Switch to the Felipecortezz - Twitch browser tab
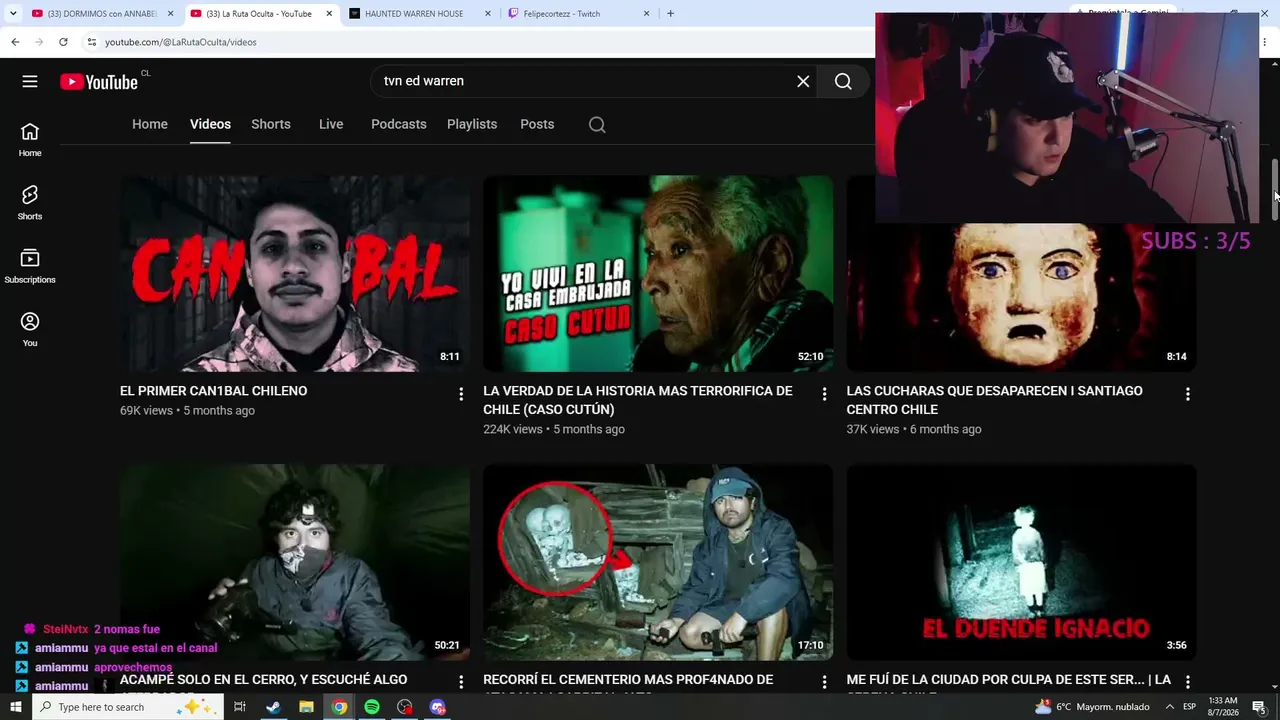The width and height of the screenshot is (1280, 720). click(579, 14)
